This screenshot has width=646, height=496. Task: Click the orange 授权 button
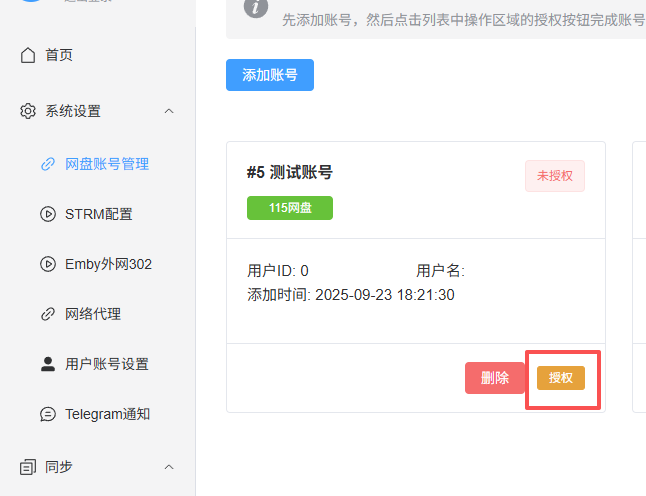pyautogui.click(x=561, y=378)
